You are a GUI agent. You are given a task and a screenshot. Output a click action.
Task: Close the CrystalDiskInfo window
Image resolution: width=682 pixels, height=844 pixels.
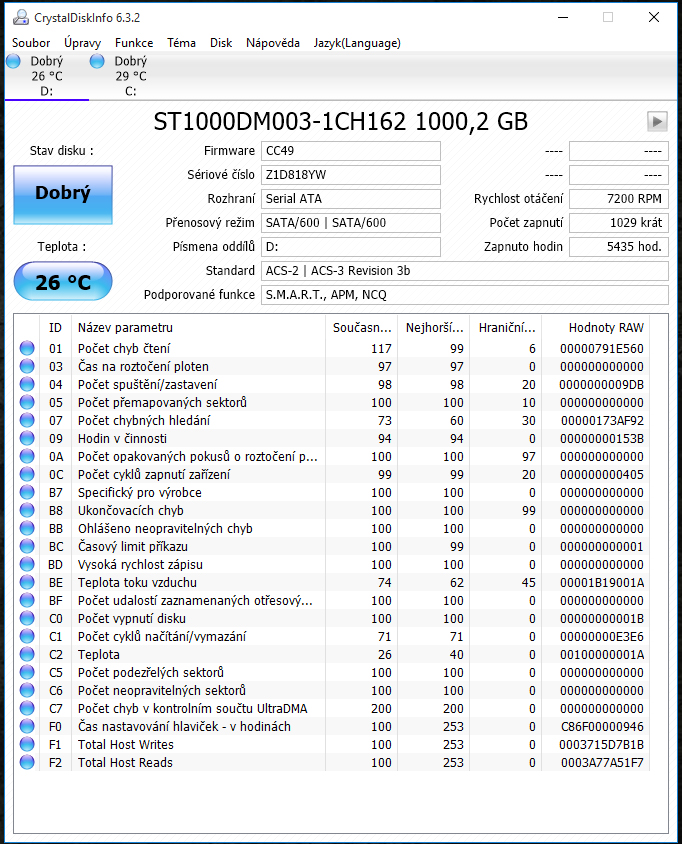tap(653, 17)
